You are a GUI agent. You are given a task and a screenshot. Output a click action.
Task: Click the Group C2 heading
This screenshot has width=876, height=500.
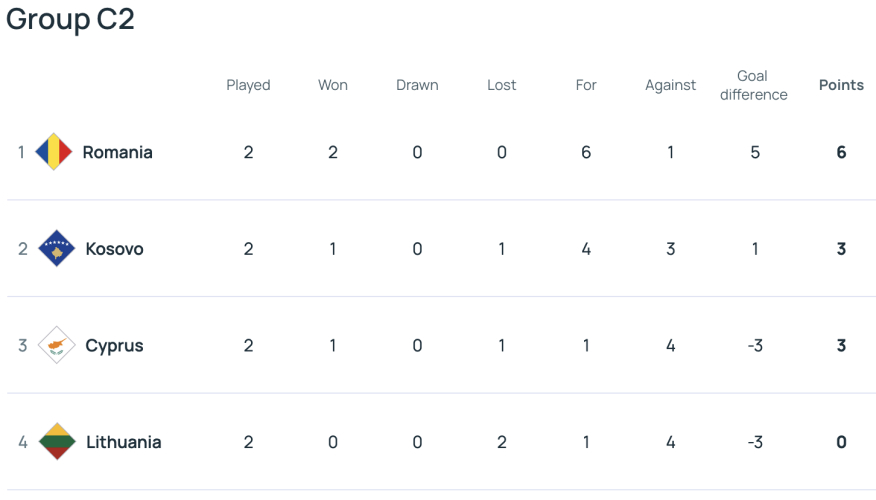[x=70, y=20]
